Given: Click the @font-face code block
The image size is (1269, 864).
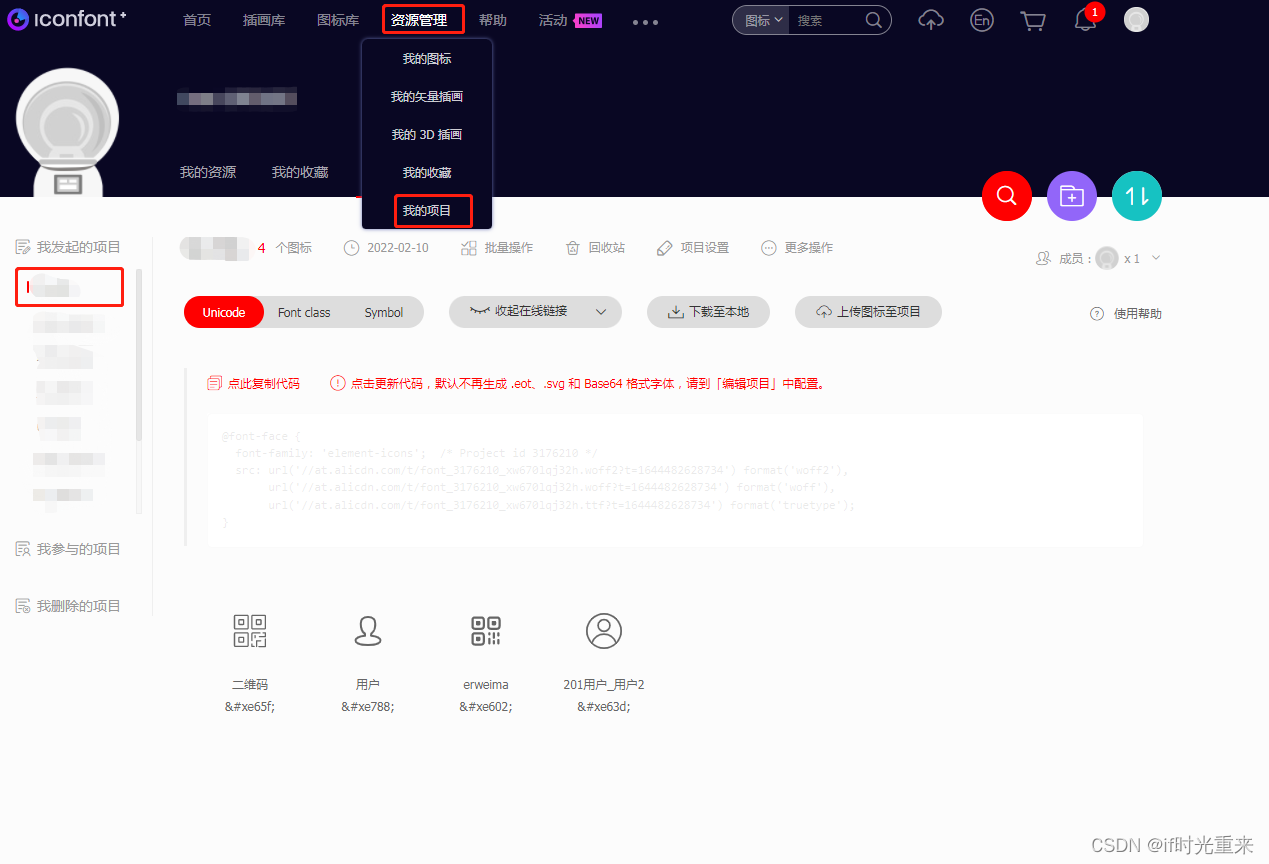Looking at the screenshot, I should tap(674, 480).
